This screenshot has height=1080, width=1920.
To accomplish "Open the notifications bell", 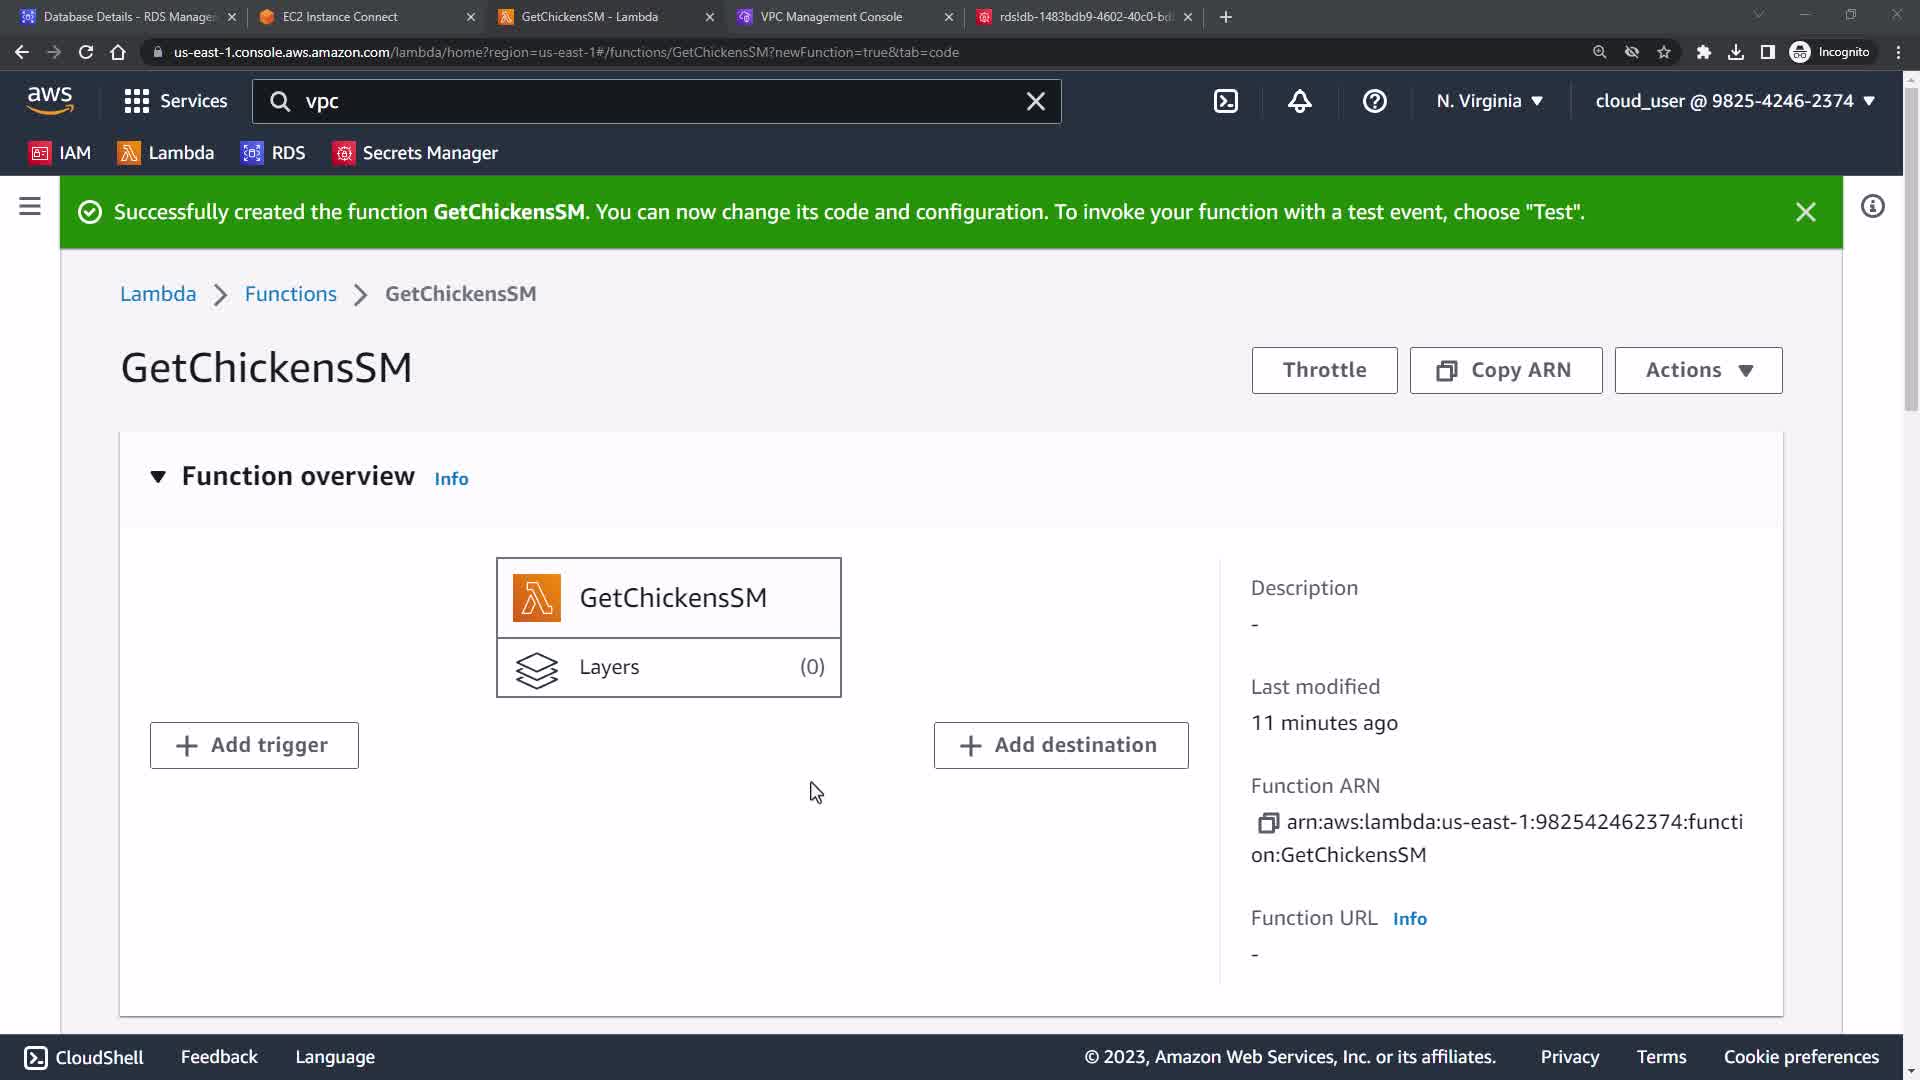I will (x=1299, y=101).
